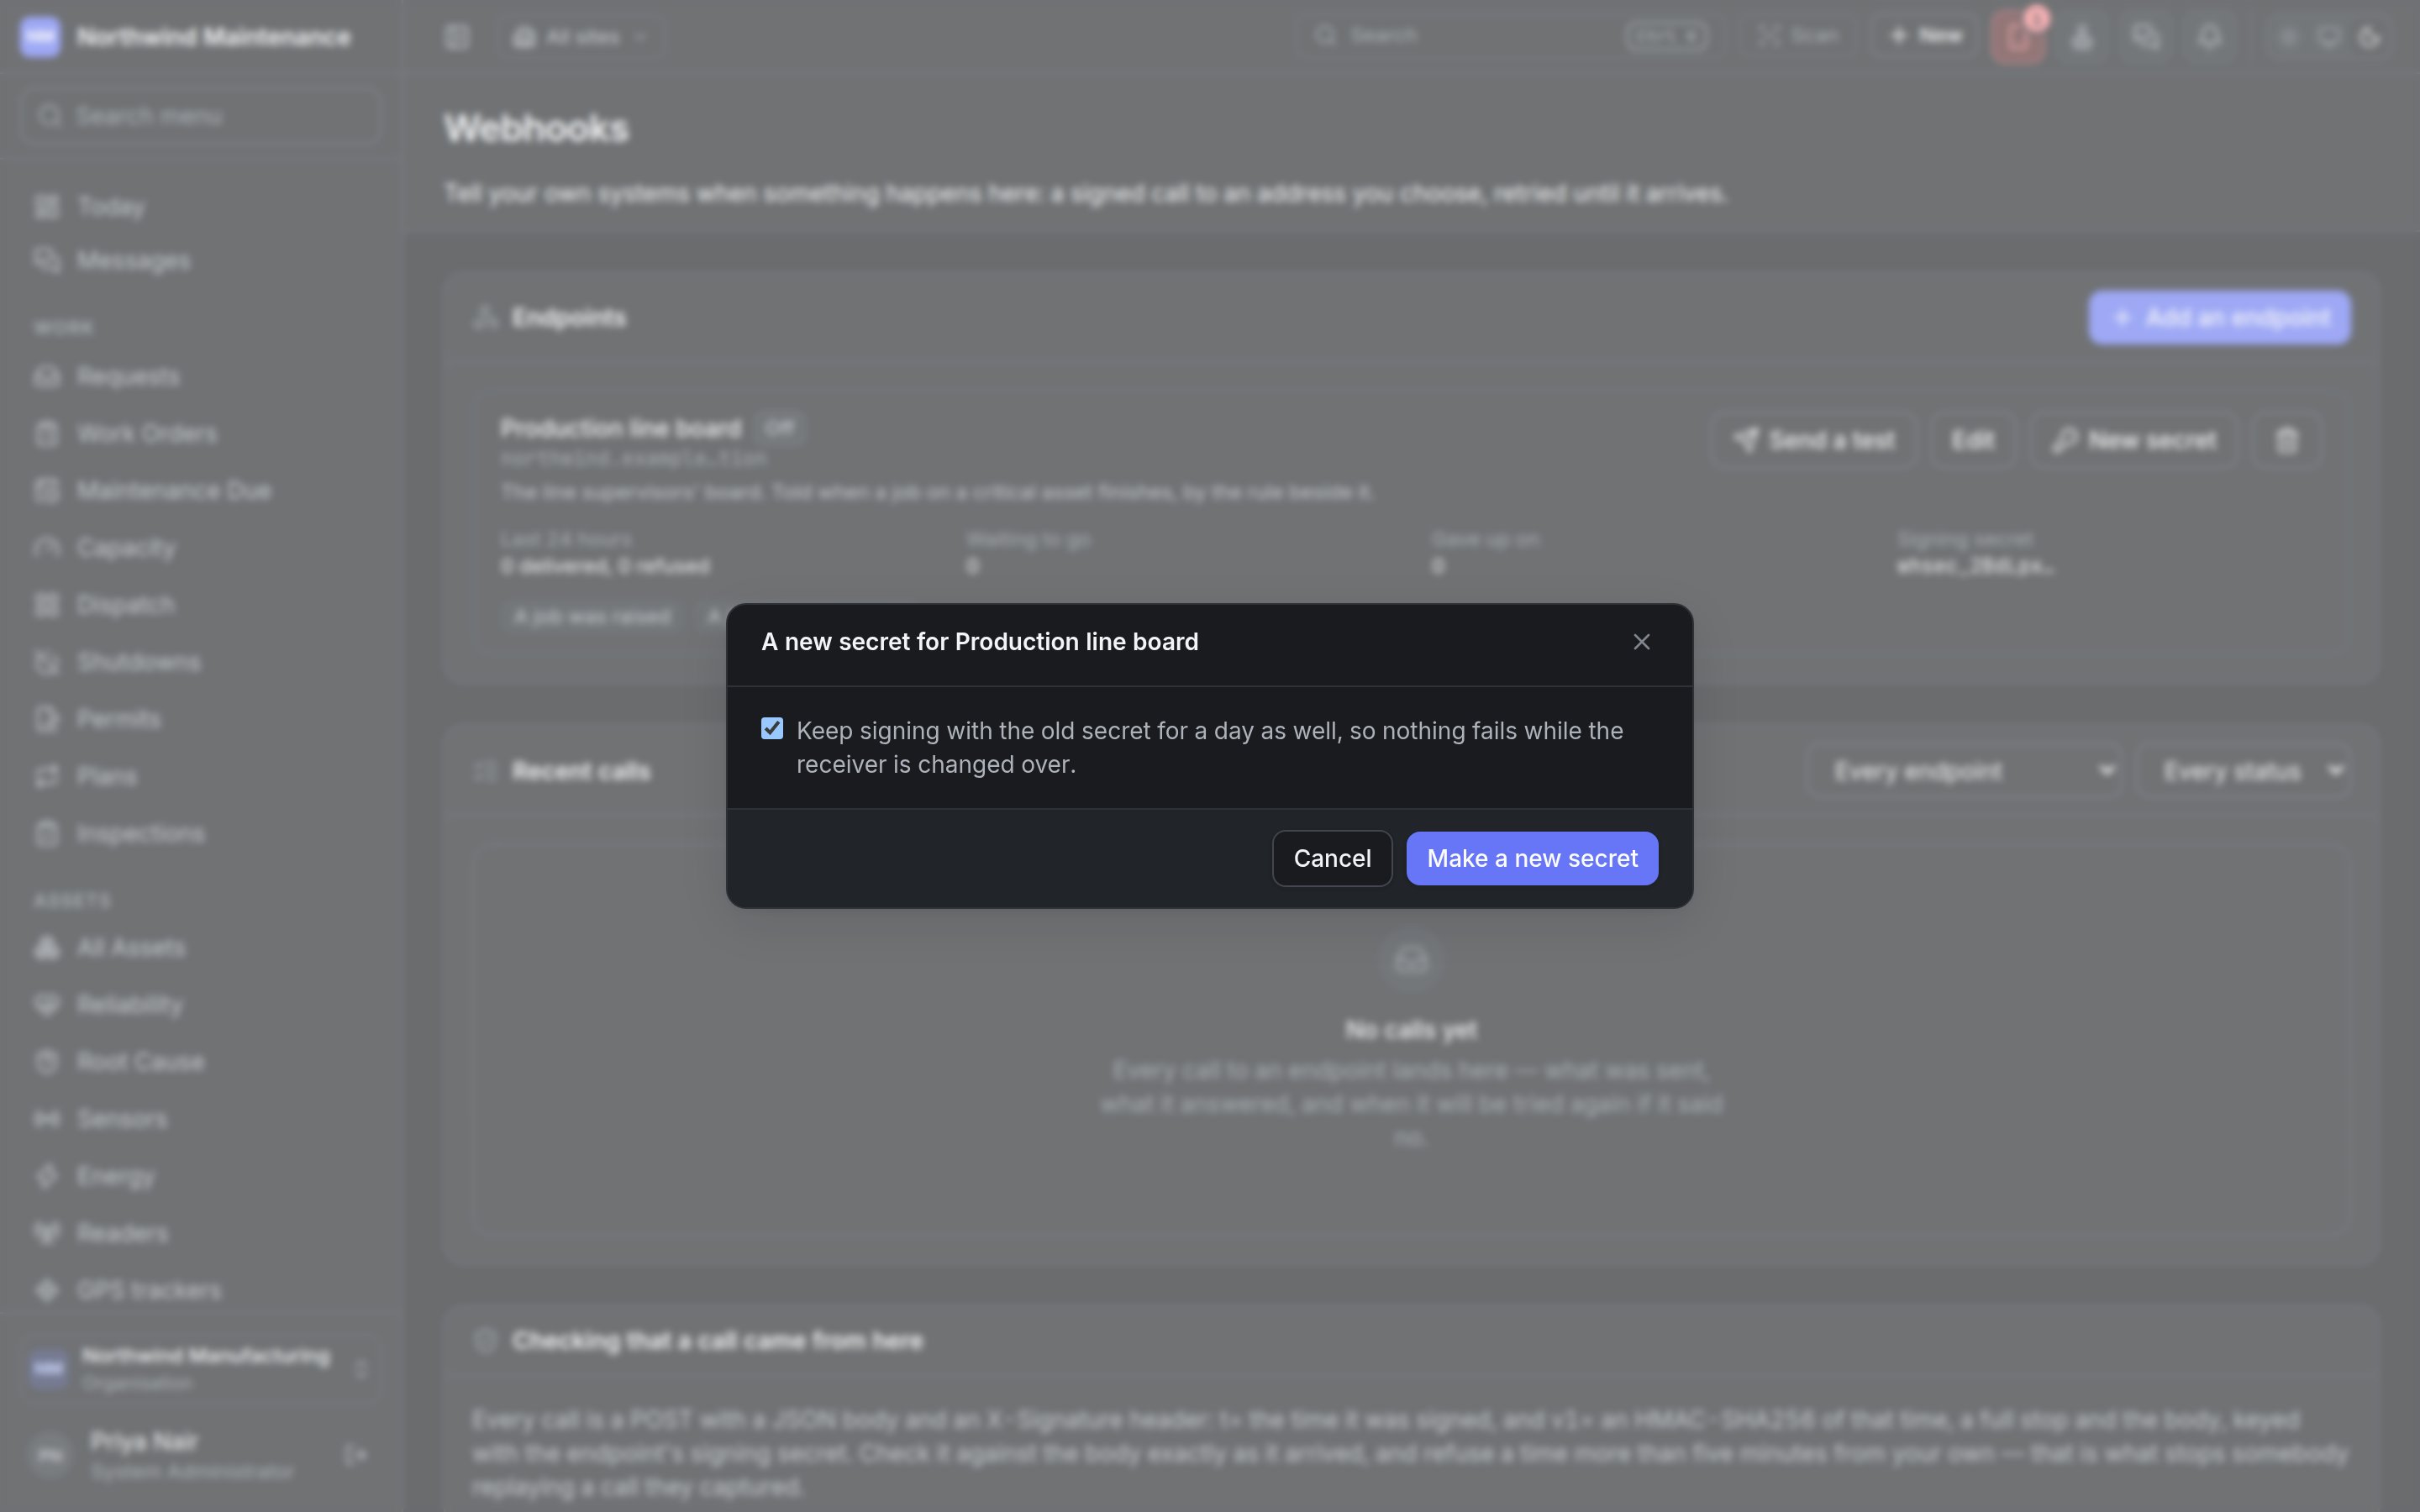The height and width of the screenshot is (1512, 2420).
Task: Open the chat bubbles icon in top bar
Action: click(x=2145, y=37)
